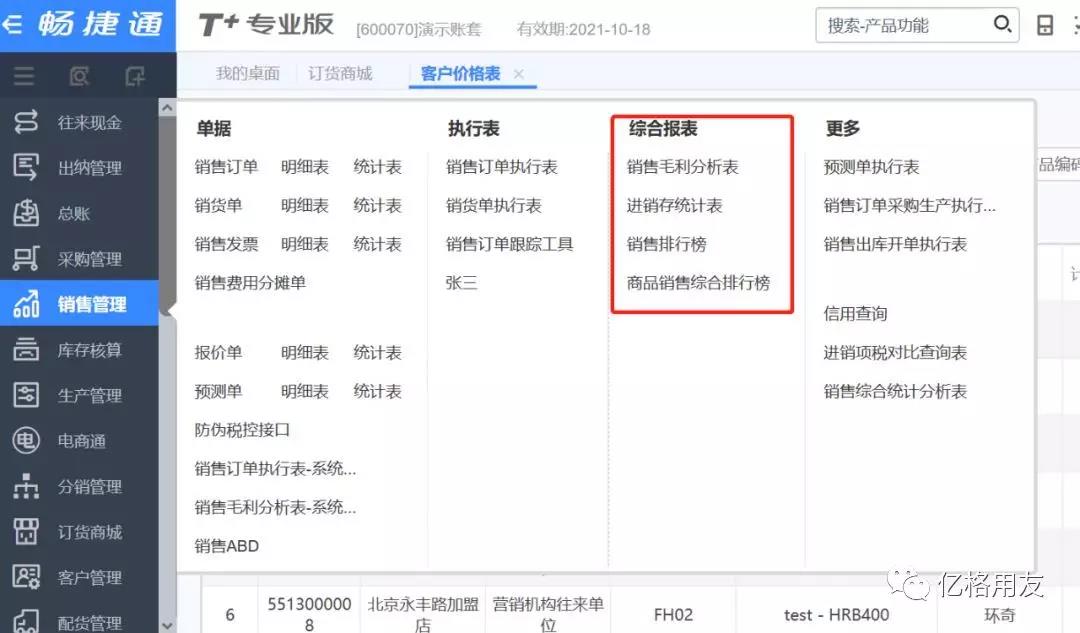The image size is (1080, 633).
Task: Switch to 订货商城 tab
Action: tap(340, 74)
